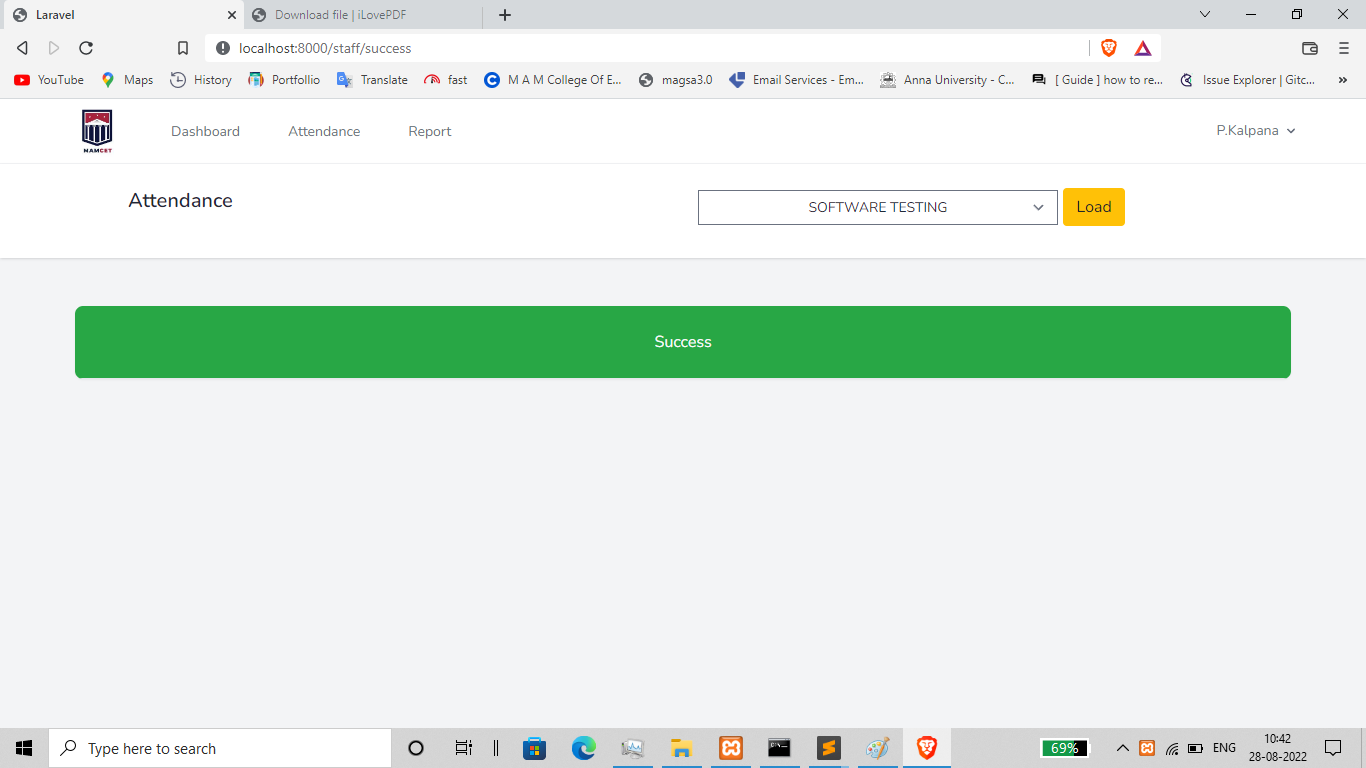
Task: Expand the hidden bookmarks overflow chevron
Action: pos(1343,80)
